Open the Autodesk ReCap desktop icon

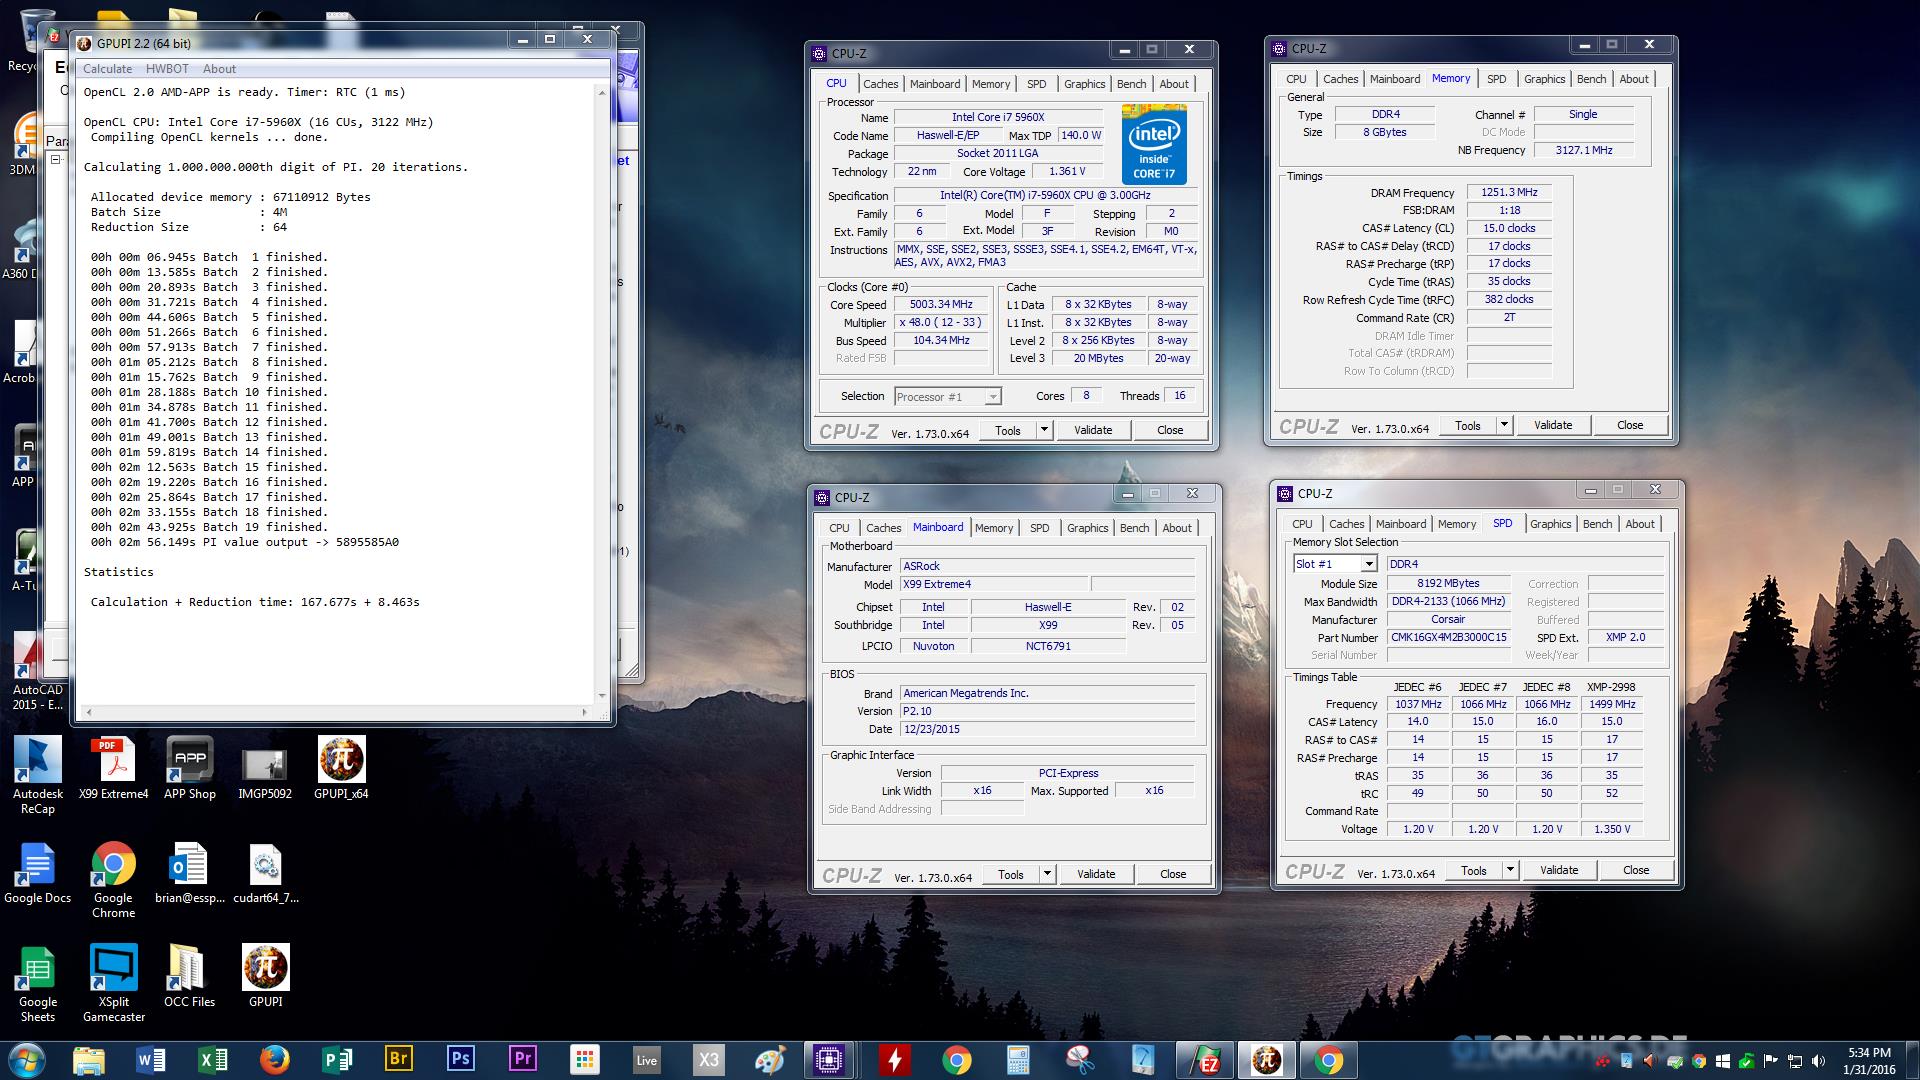38,775
